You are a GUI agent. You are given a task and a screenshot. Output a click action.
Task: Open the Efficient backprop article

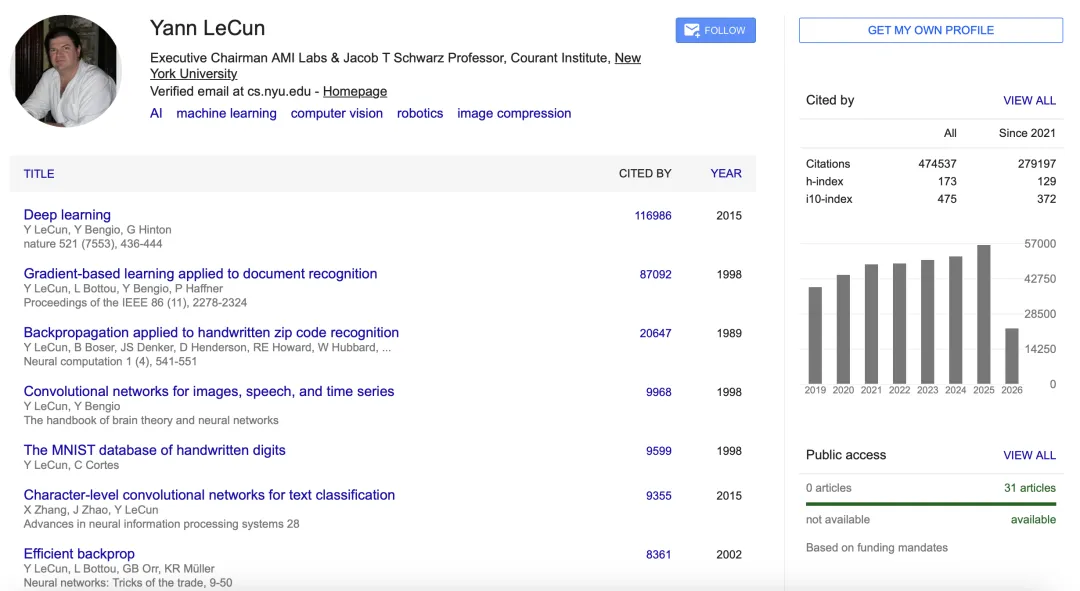click(x=79, y=554)
